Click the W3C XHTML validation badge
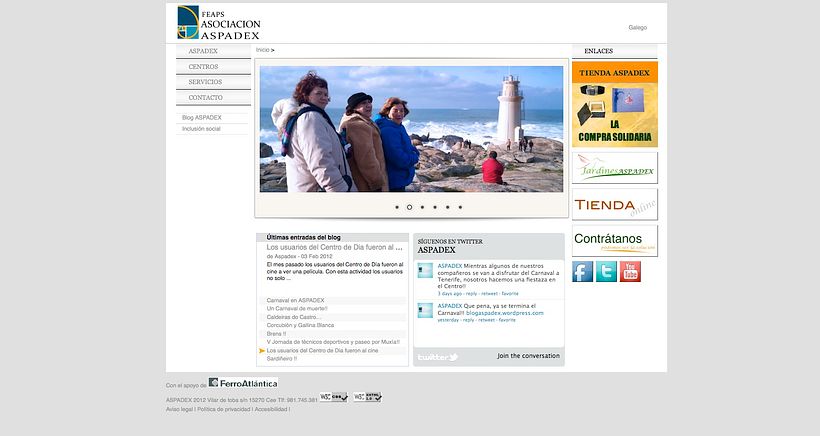Viewport: 820px width, 436px height. pyautogui.click(x=367, y=397)
